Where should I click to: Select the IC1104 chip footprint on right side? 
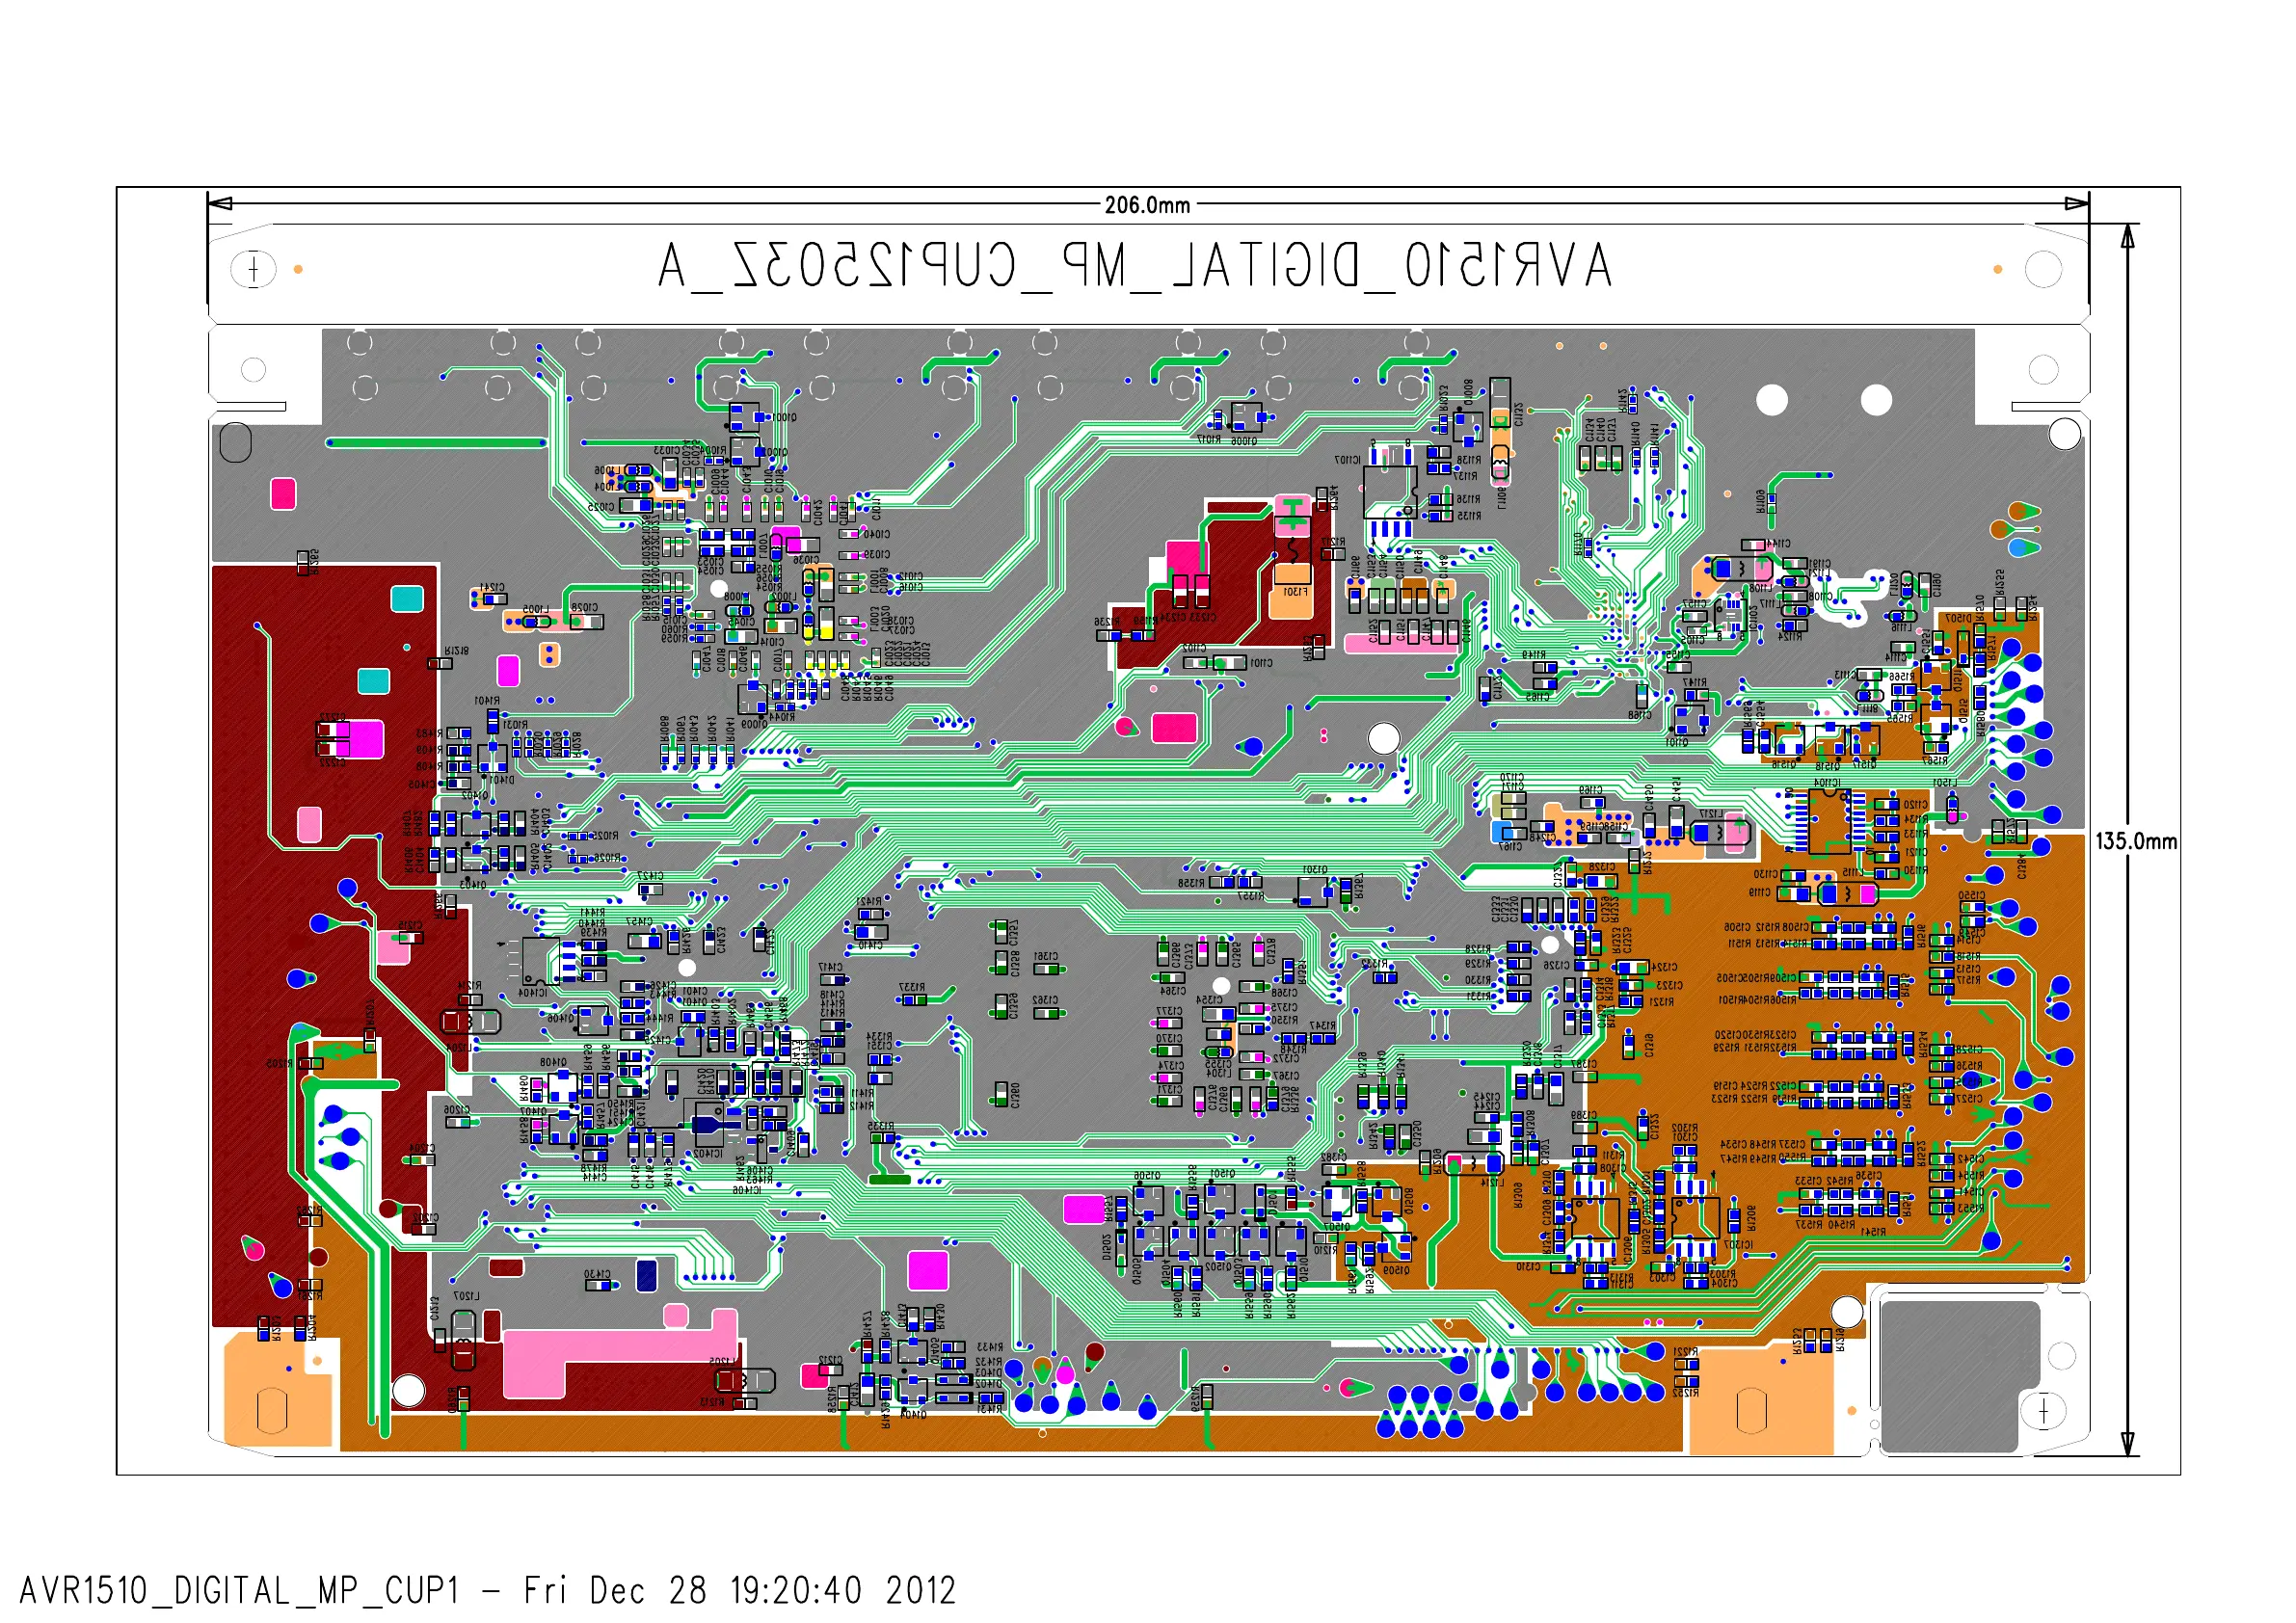pos(1829,822)
